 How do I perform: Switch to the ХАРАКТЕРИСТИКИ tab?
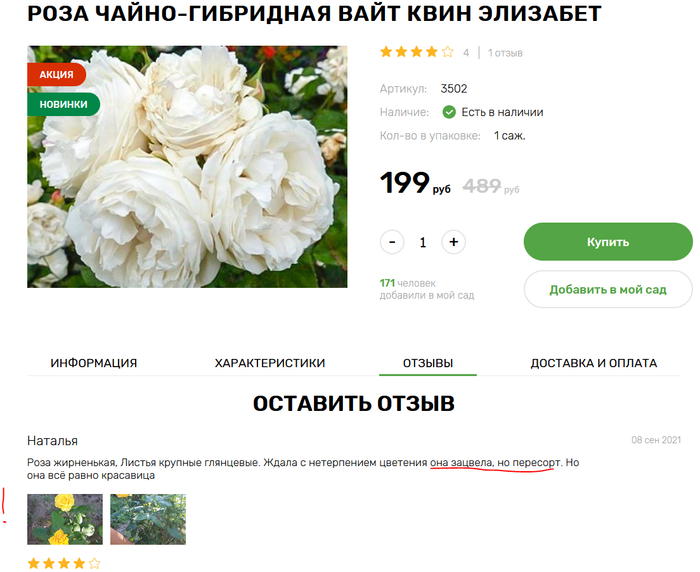tap(270, 363)
